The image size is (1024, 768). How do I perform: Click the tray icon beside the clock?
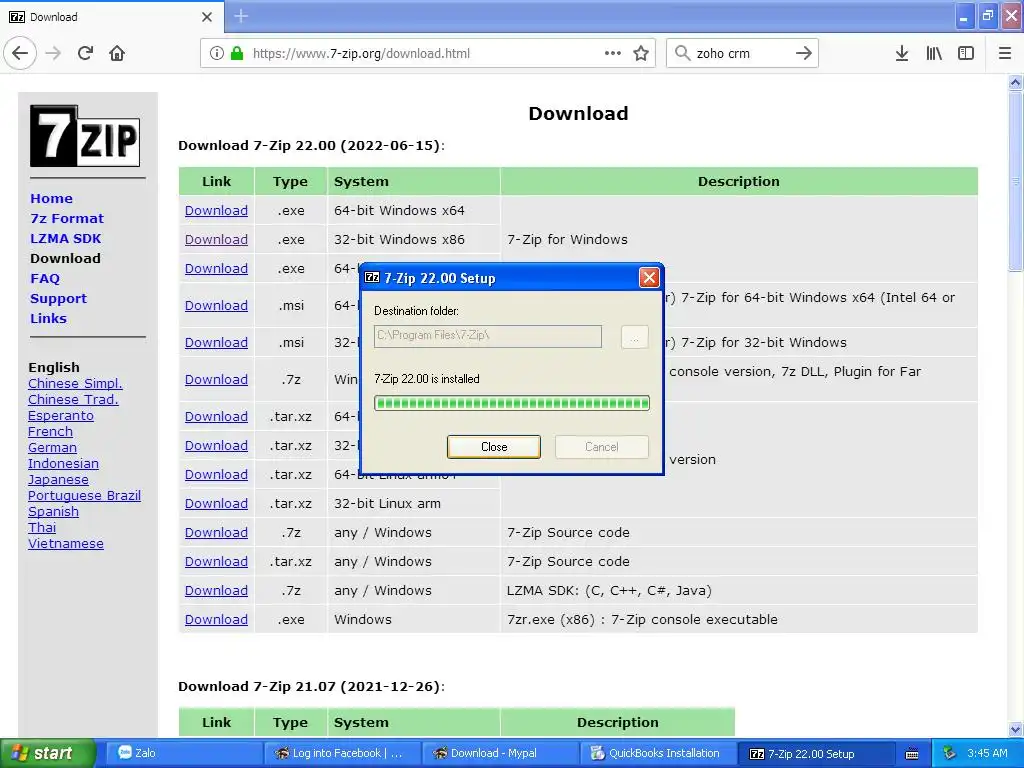(950, 753)
